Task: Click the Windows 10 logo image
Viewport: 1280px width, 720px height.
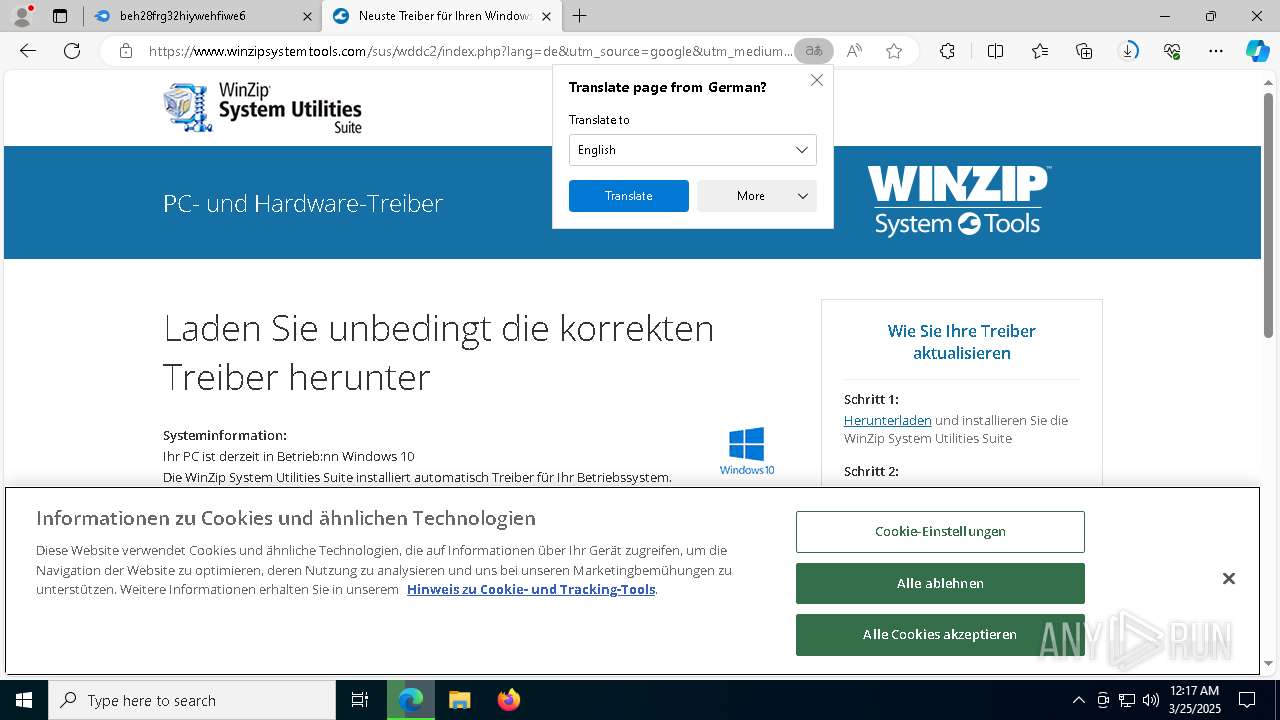Action: (747, 451)
